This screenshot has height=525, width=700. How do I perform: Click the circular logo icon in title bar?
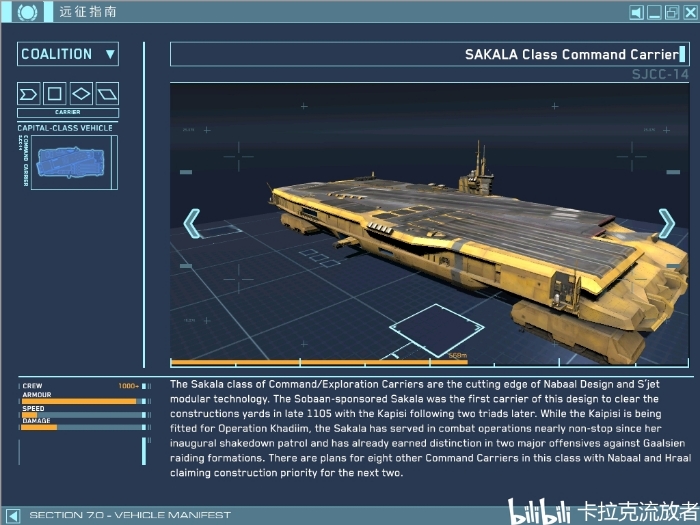click(x=29, y=13)
